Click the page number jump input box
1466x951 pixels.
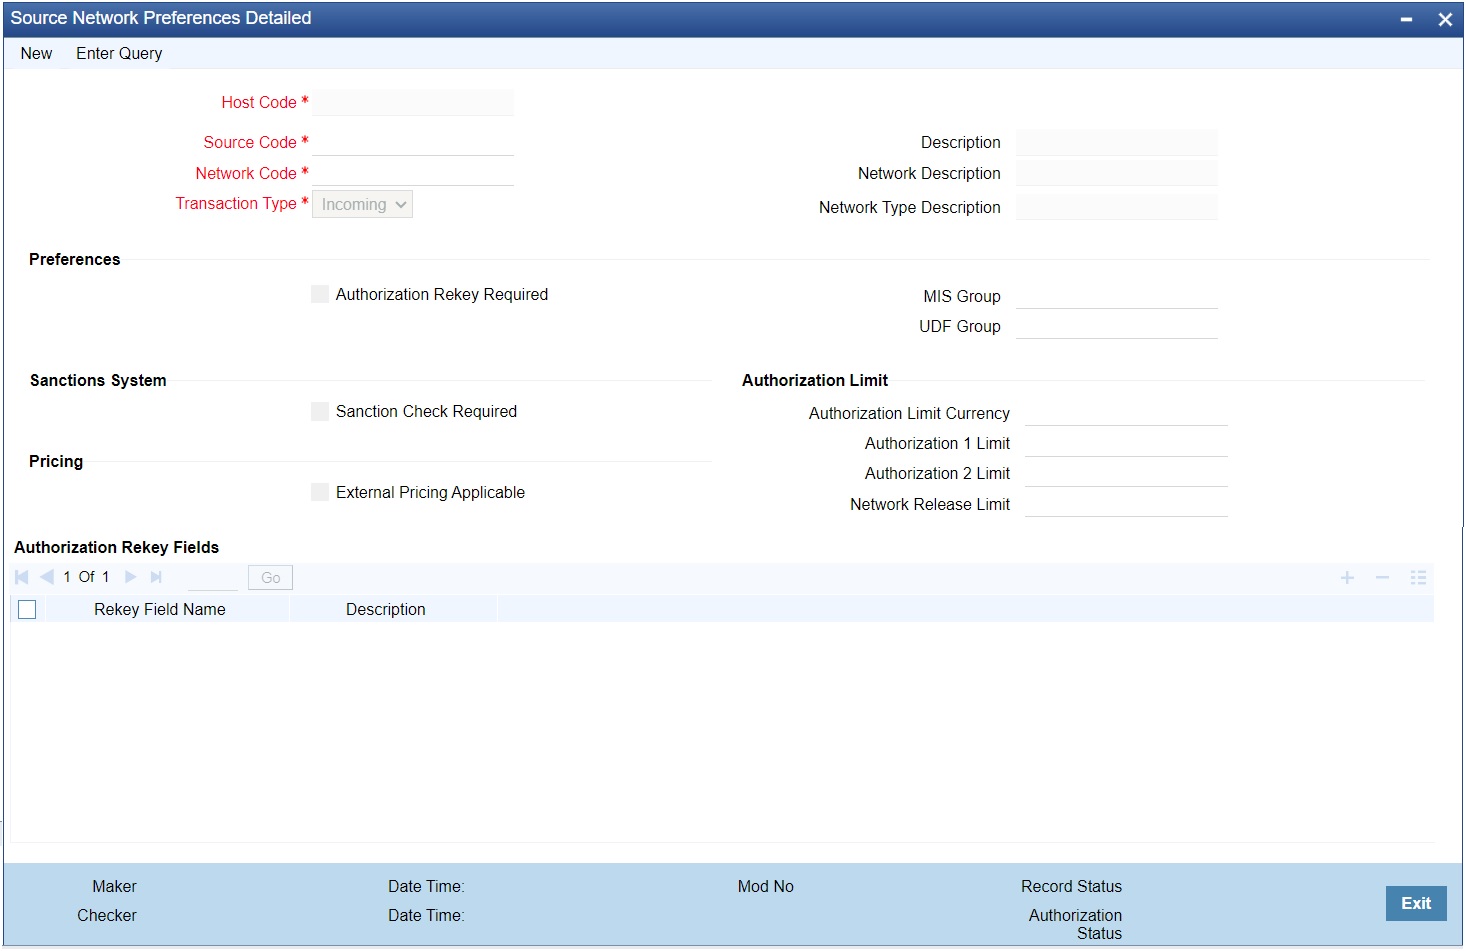coord(212,577)
